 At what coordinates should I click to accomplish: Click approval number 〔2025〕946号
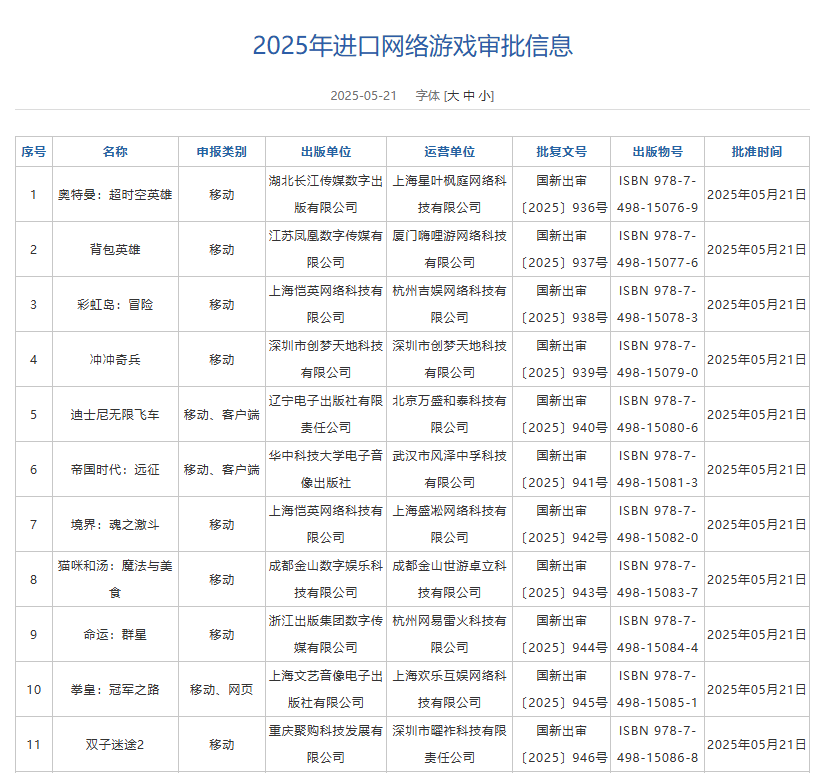pyautogui.click(x=564, y=758)
